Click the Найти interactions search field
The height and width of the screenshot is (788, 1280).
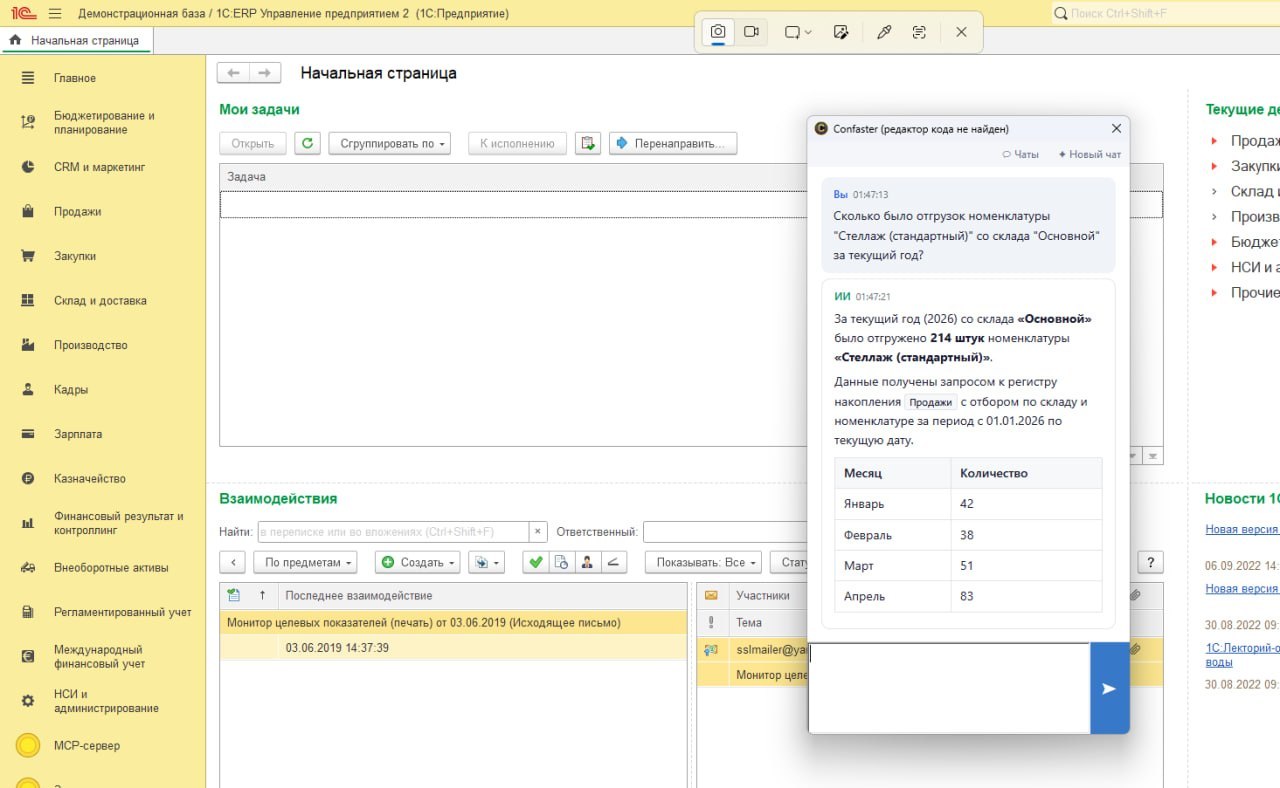[x=393, y=532]
